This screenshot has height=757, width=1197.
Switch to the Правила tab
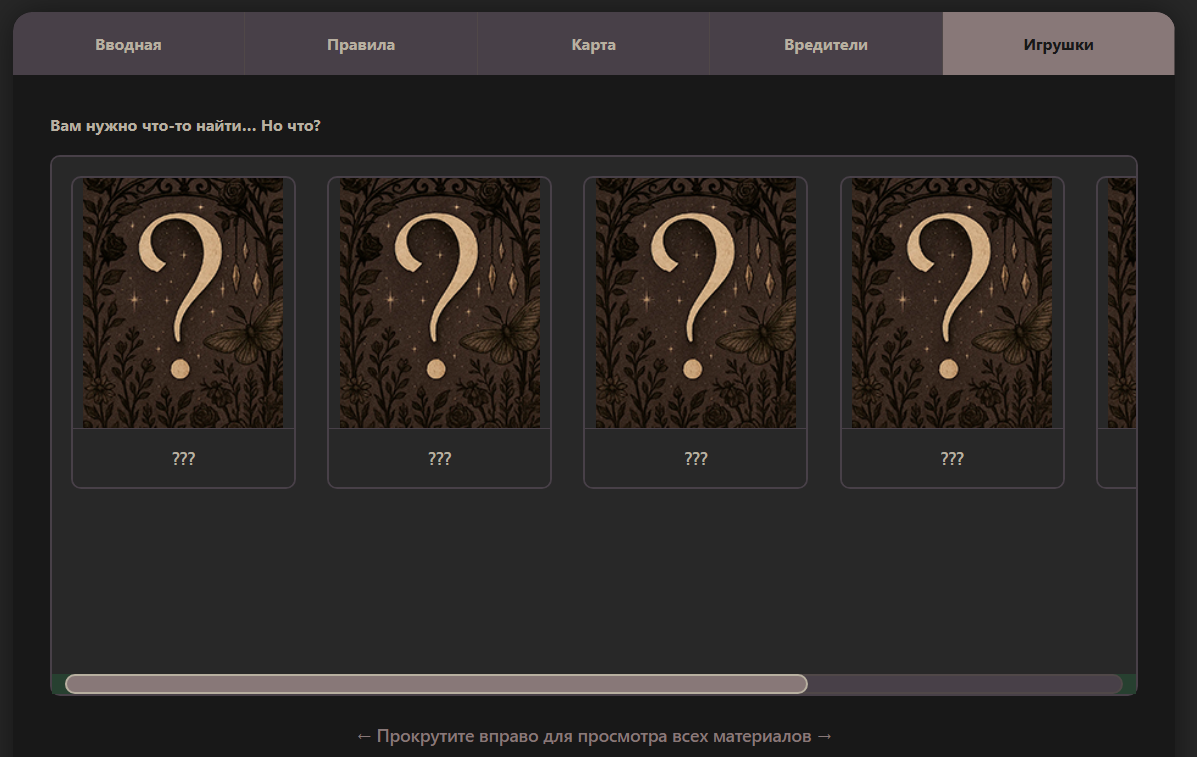(360, 45)
